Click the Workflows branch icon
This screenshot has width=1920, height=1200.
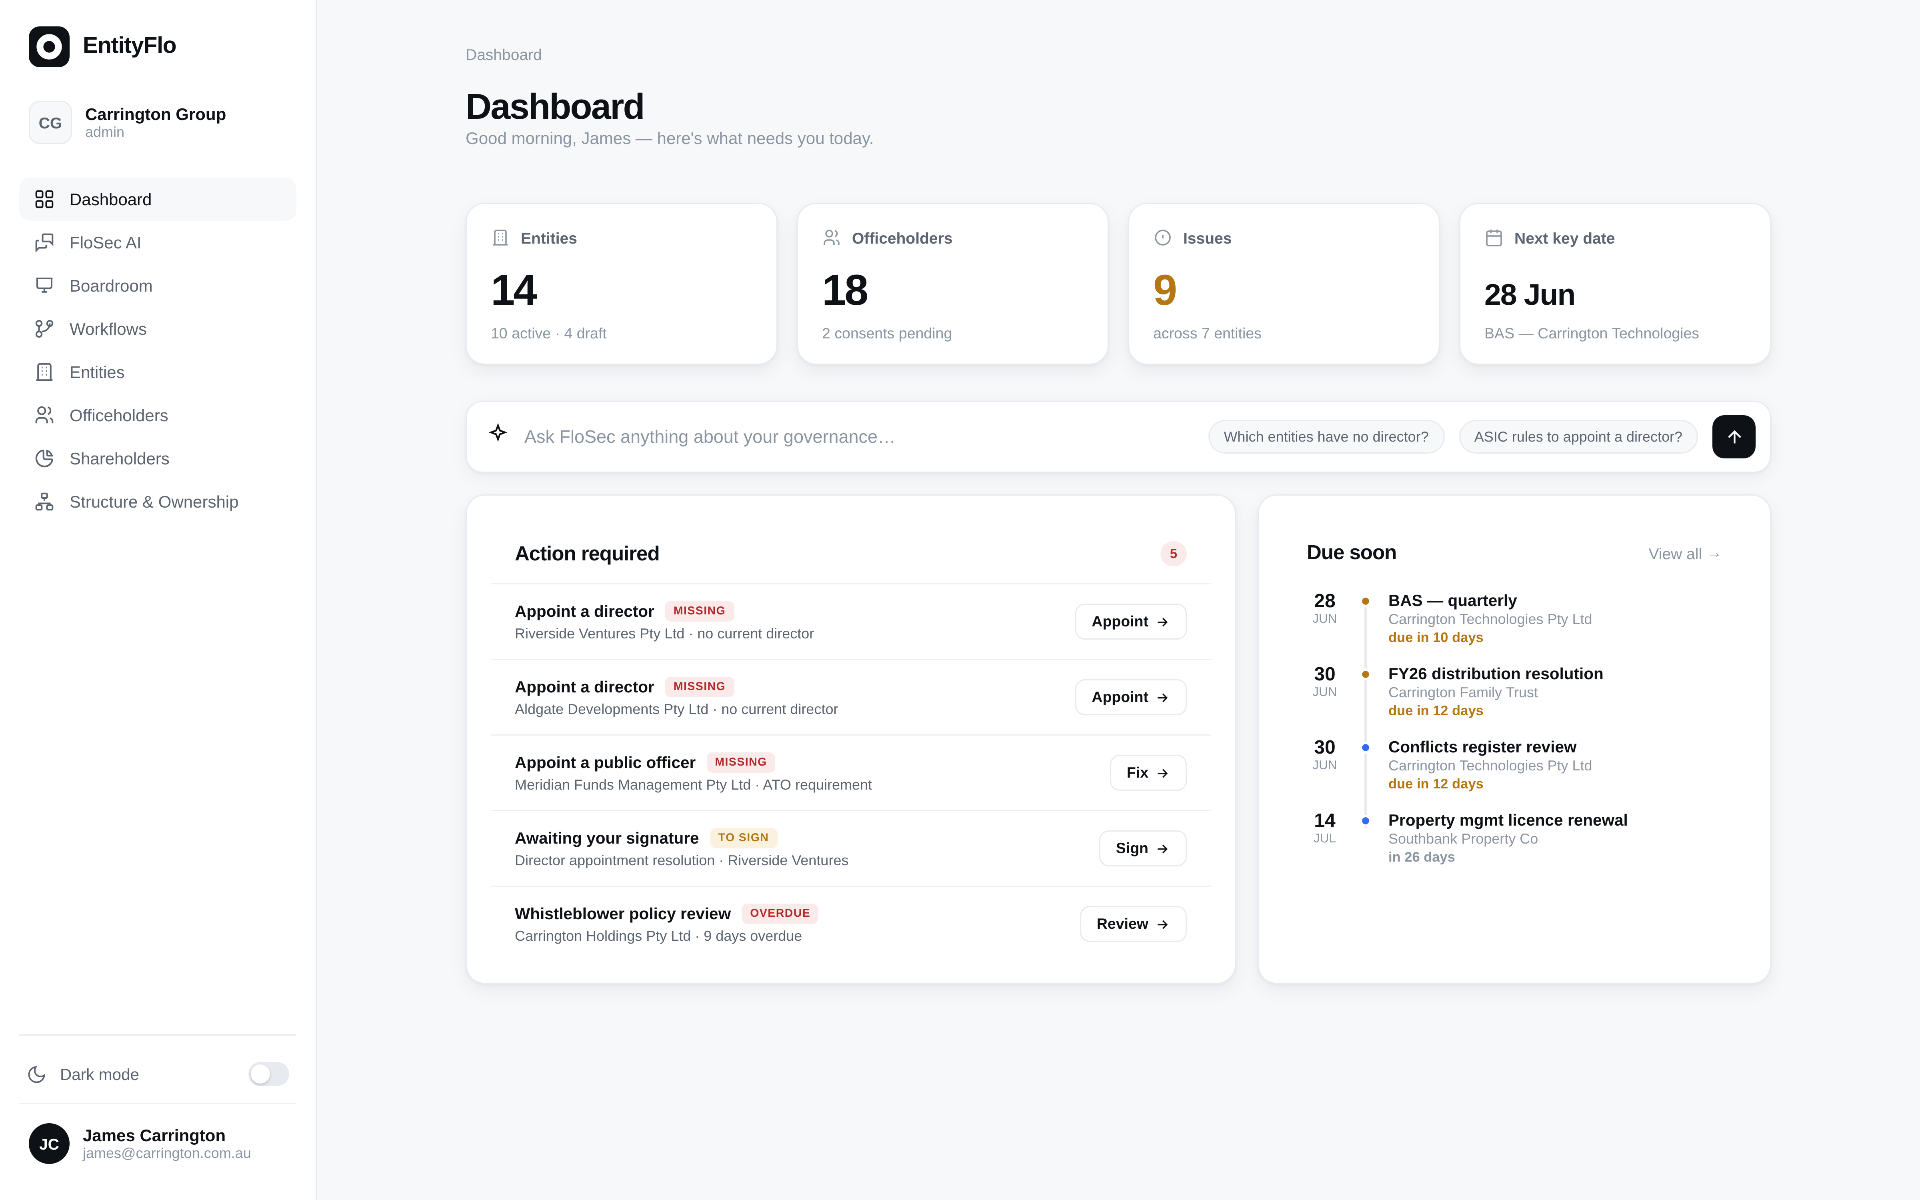point(44,329)
